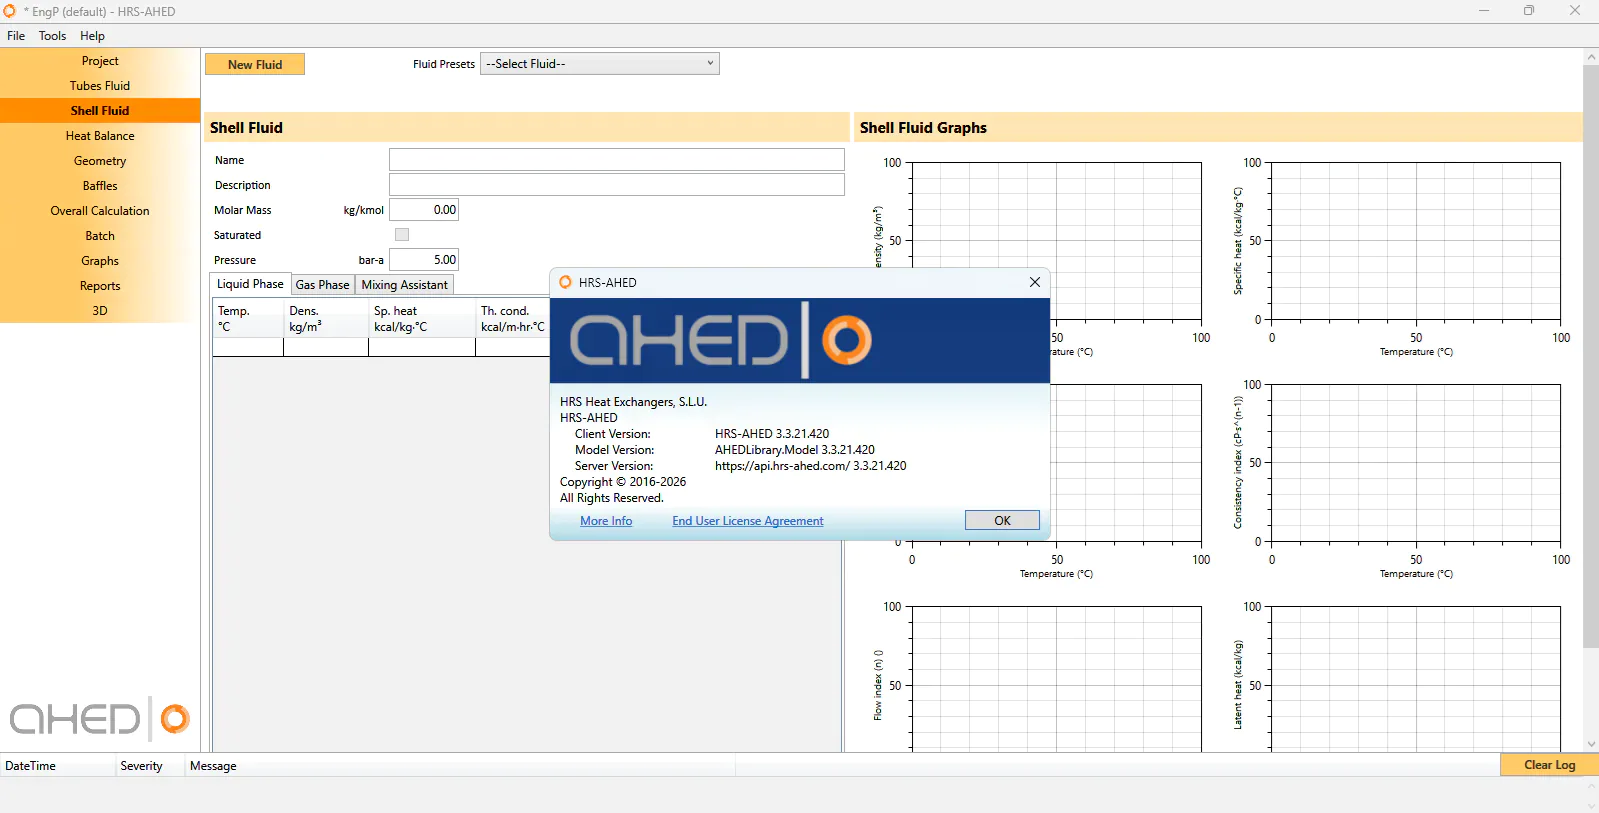The height and width of the screenshot is (813, 1599).
Task: Click the HRS-AHED app icon in title bar
Action: (x=9, y=11)
